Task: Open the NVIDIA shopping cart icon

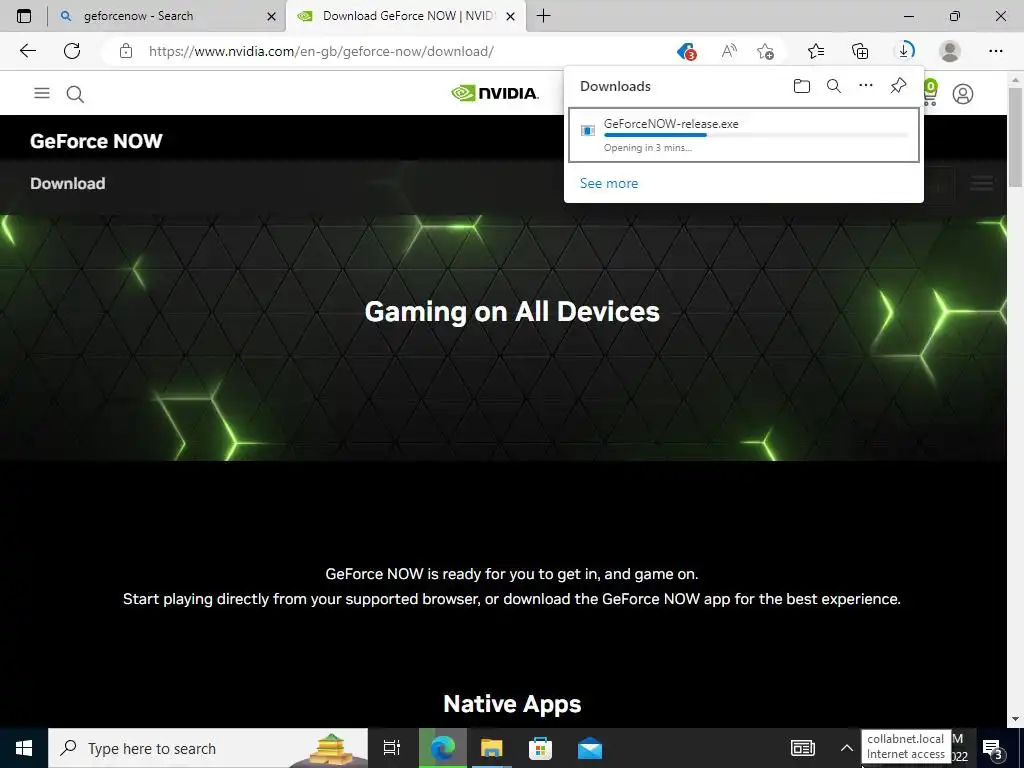Action: pos(930,93)
